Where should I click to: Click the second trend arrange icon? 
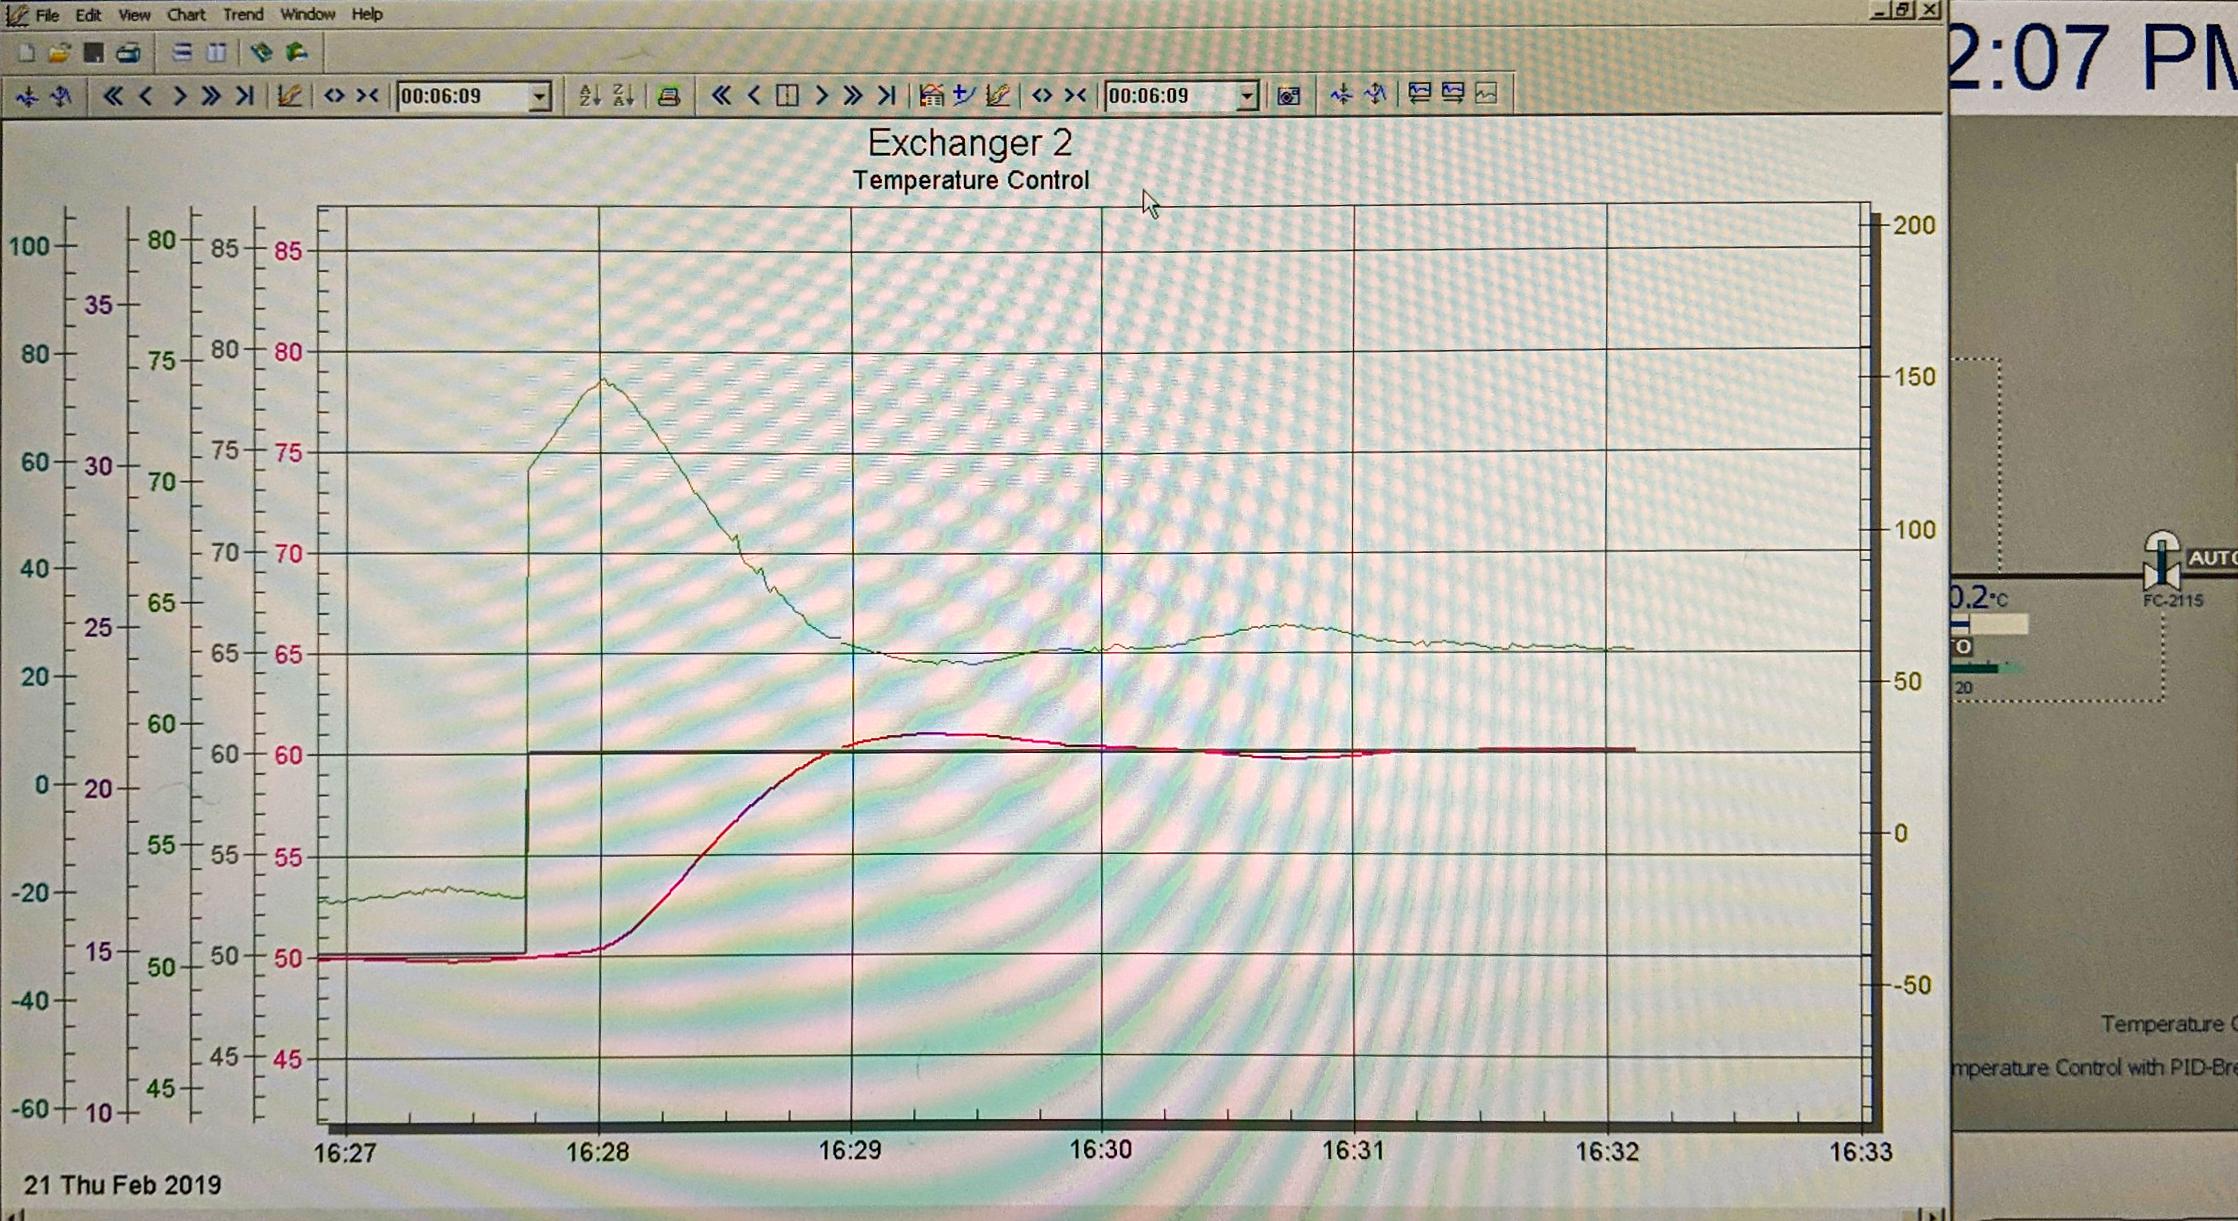[x=1453, y=94]
